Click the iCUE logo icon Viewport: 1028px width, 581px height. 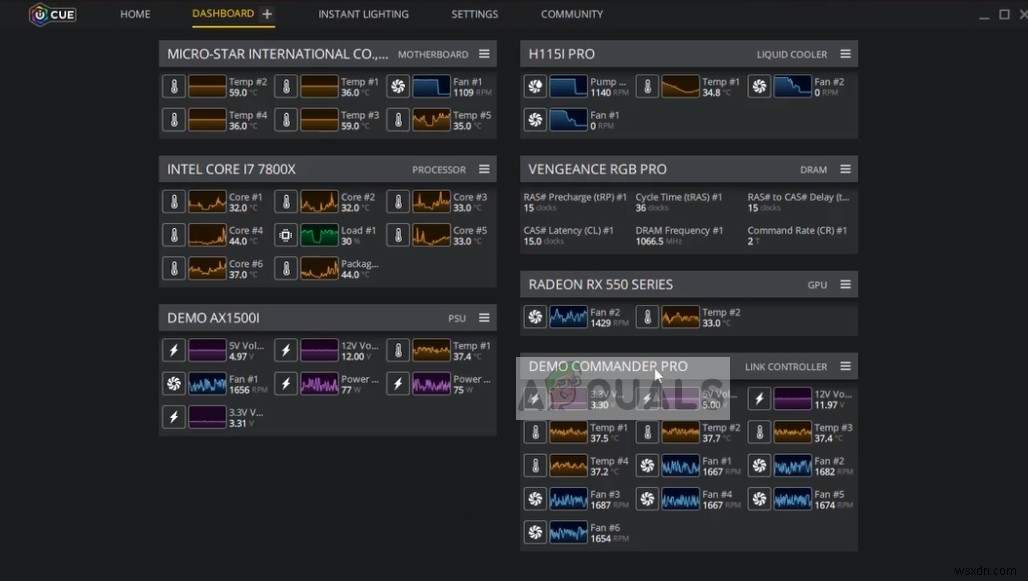tap(39, 14)
